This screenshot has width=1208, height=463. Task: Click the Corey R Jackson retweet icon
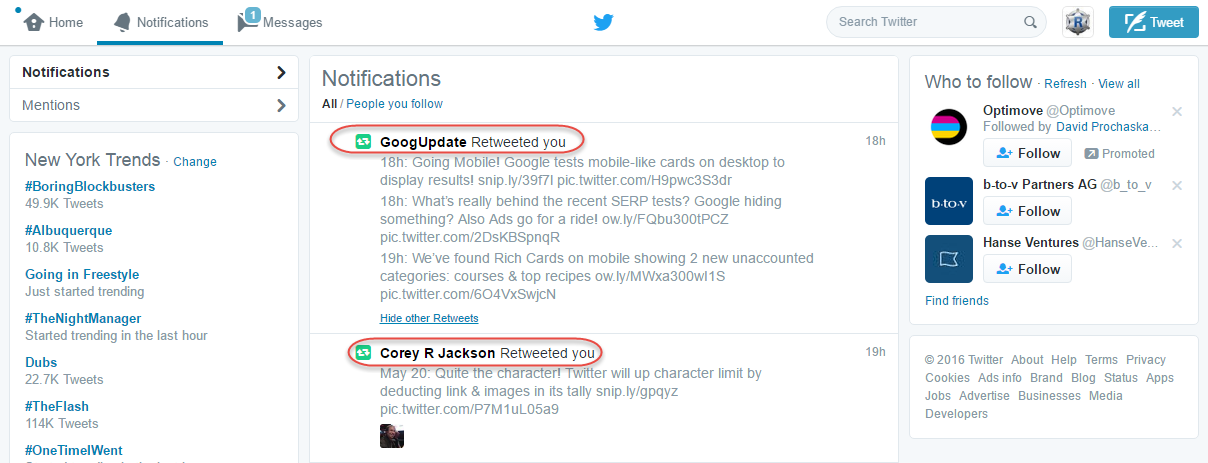363,353
